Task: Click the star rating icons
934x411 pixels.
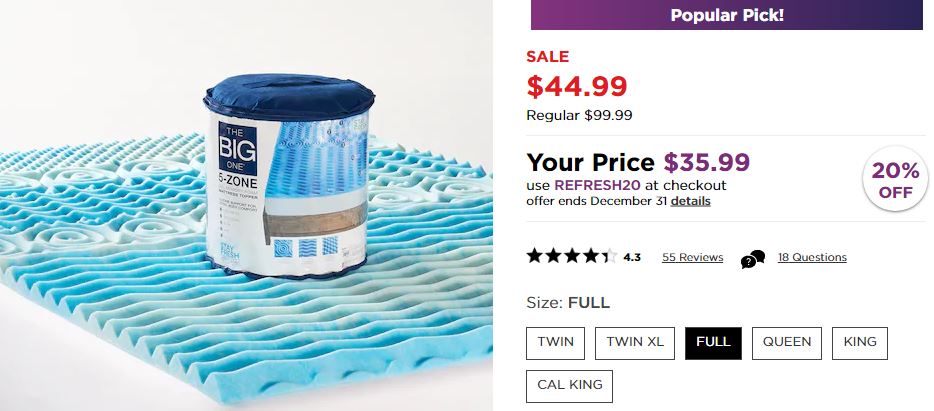Action: [571, 257]
